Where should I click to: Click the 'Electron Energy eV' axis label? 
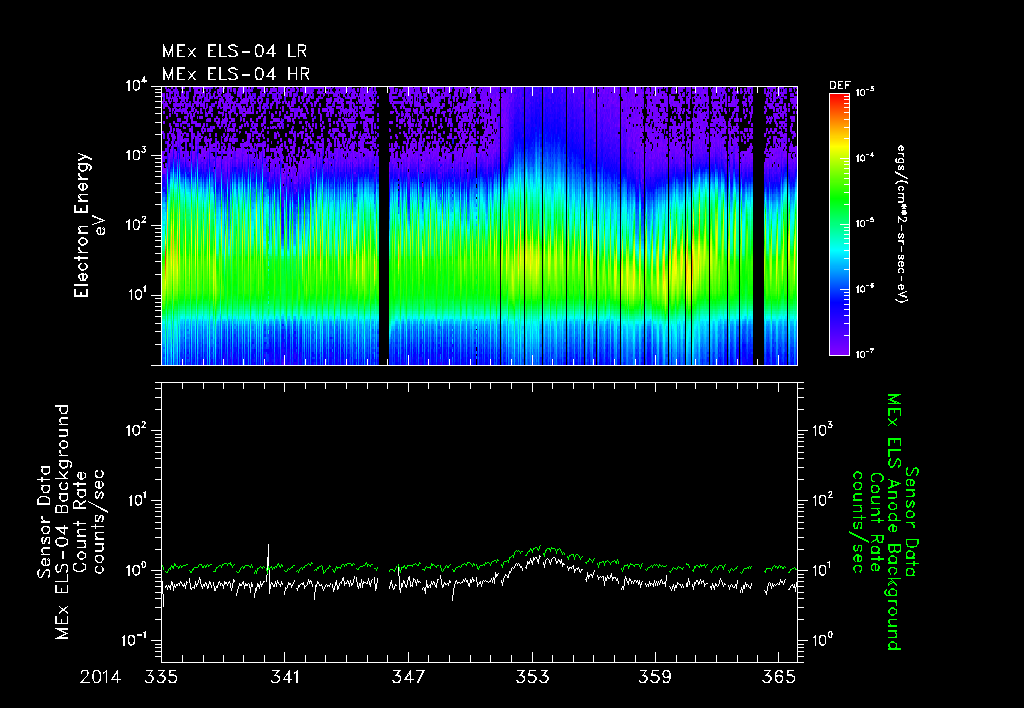(89, 225)
